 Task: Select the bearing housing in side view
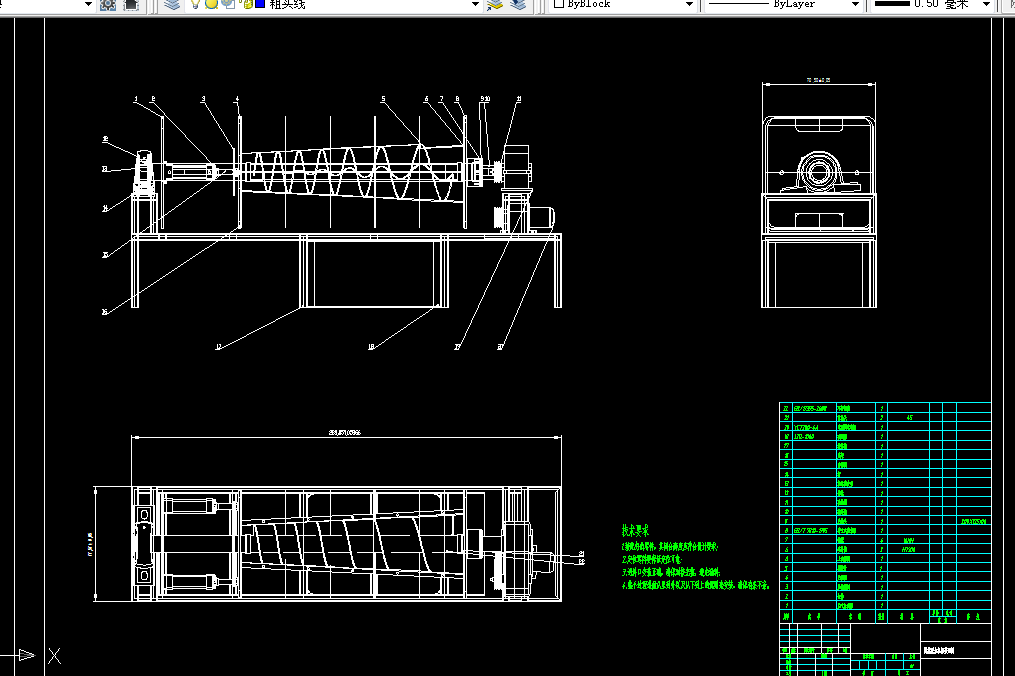820,173
